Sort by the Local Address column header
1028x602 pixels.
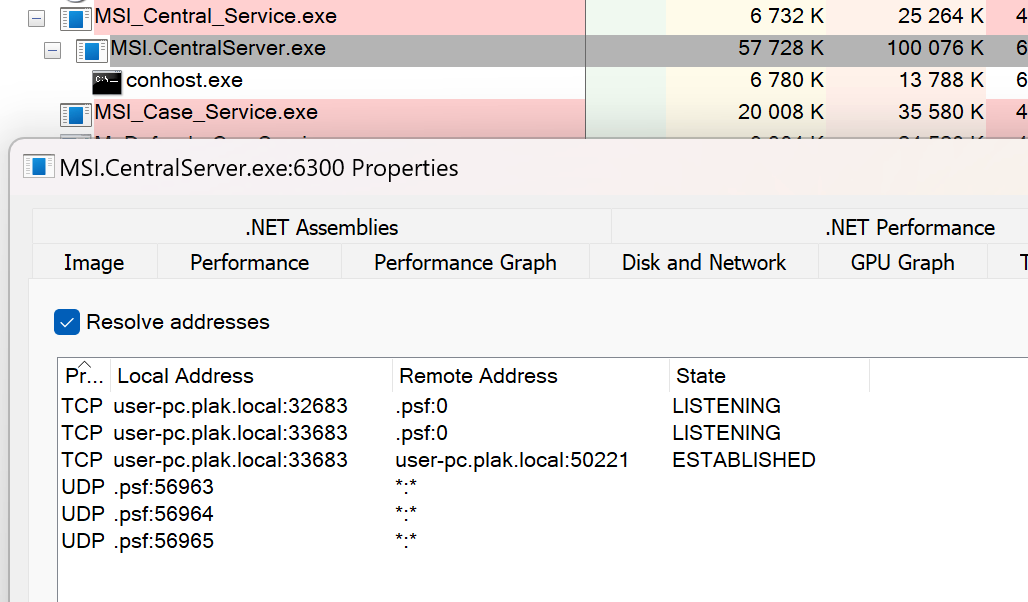[x=185, y=376]
